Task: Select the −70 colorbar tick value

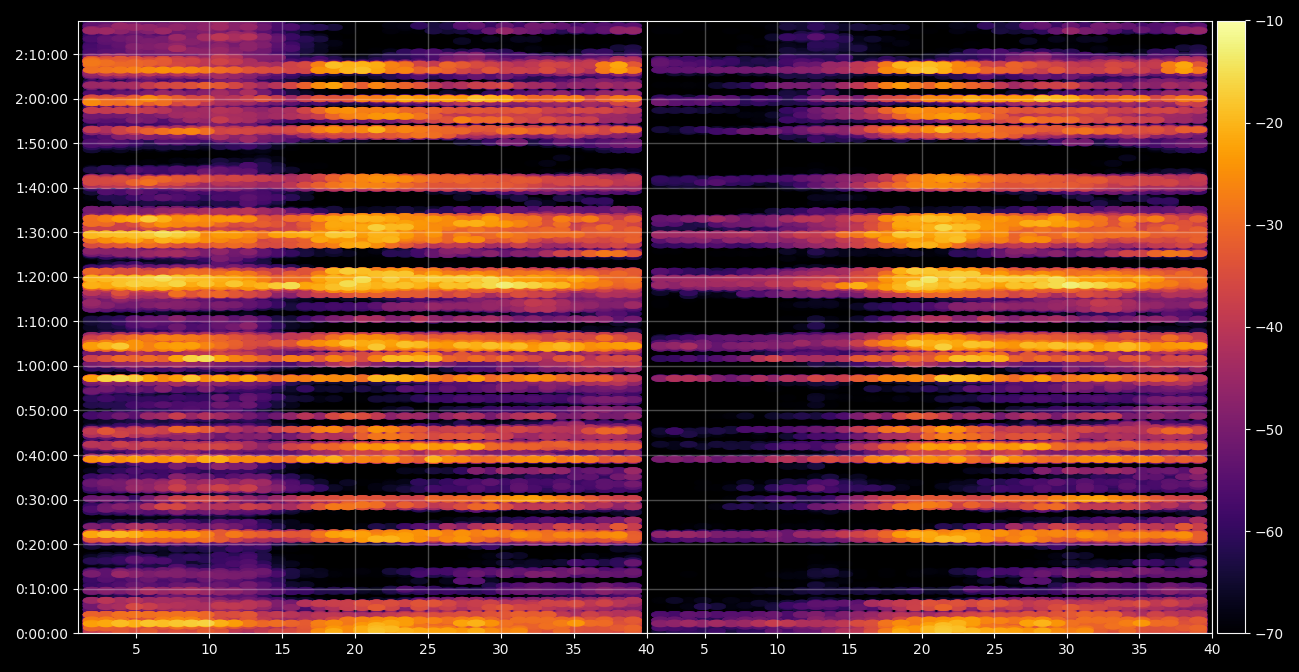Action: 1269,634
